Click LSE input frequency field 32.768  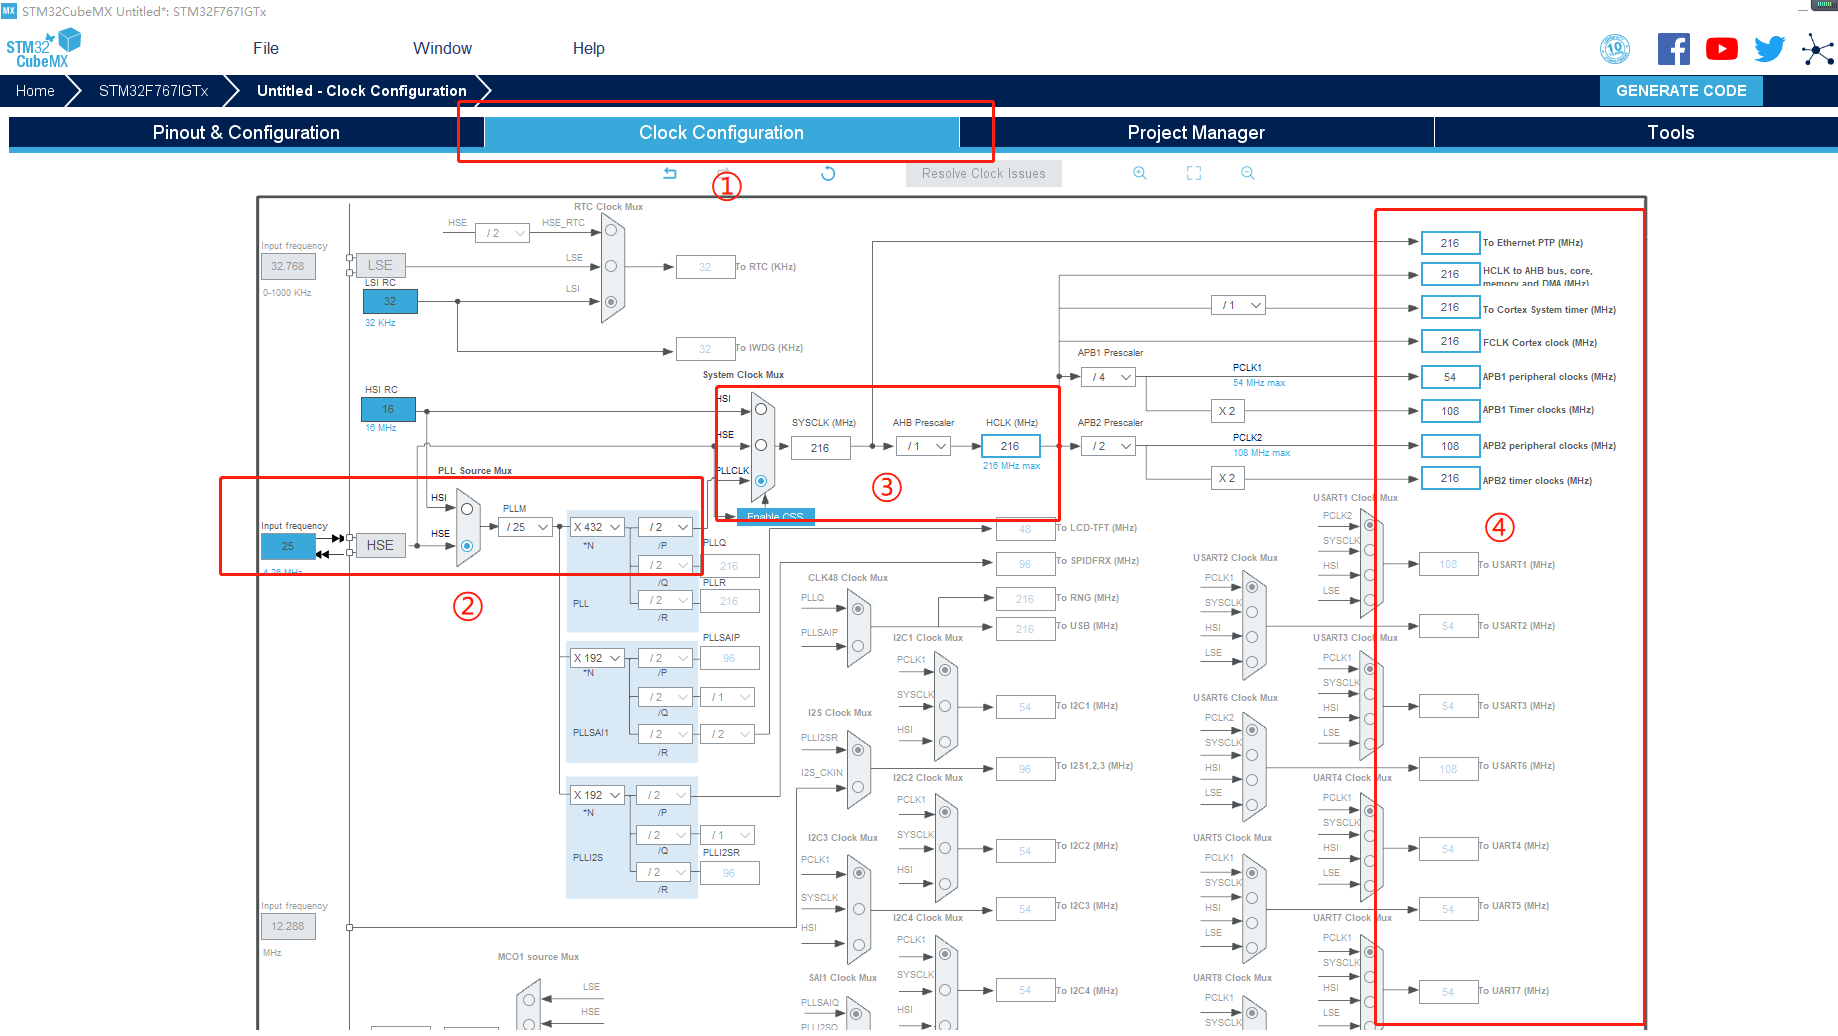coord(288,266)
